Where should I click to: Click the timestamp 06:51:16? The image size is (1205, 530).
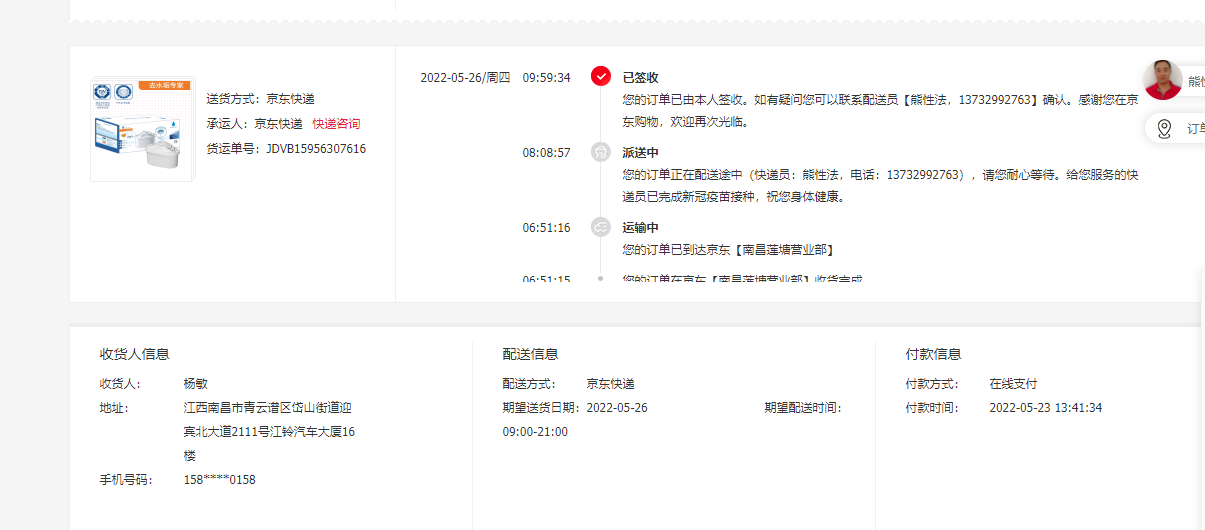coord(546,228)
